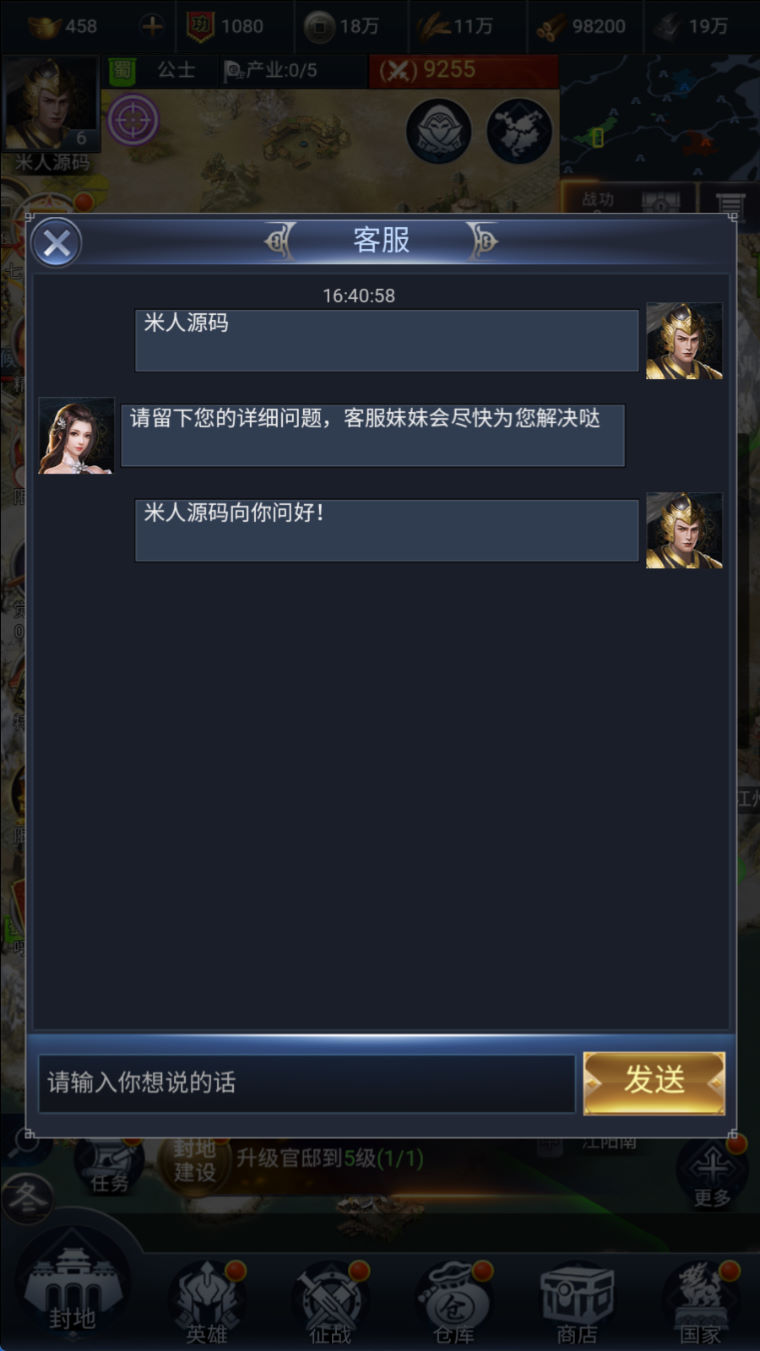This screenshot has width=760, height=1351.
Task: Open the round map region icon
Action: pyautogui.click(x=520, y=131)
